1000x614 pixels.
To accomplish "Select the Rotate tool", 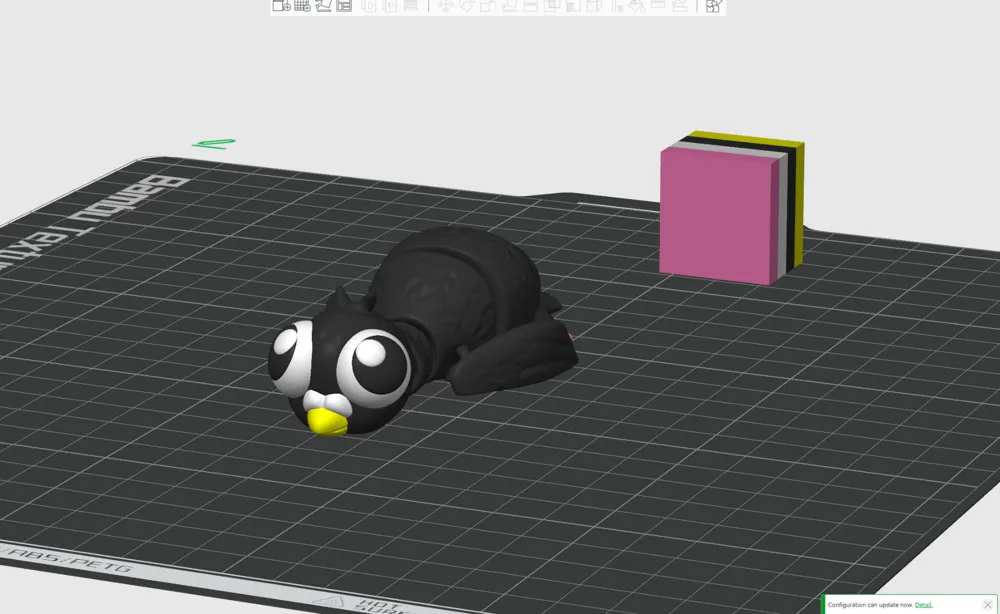I will click(x=466, y=6).
